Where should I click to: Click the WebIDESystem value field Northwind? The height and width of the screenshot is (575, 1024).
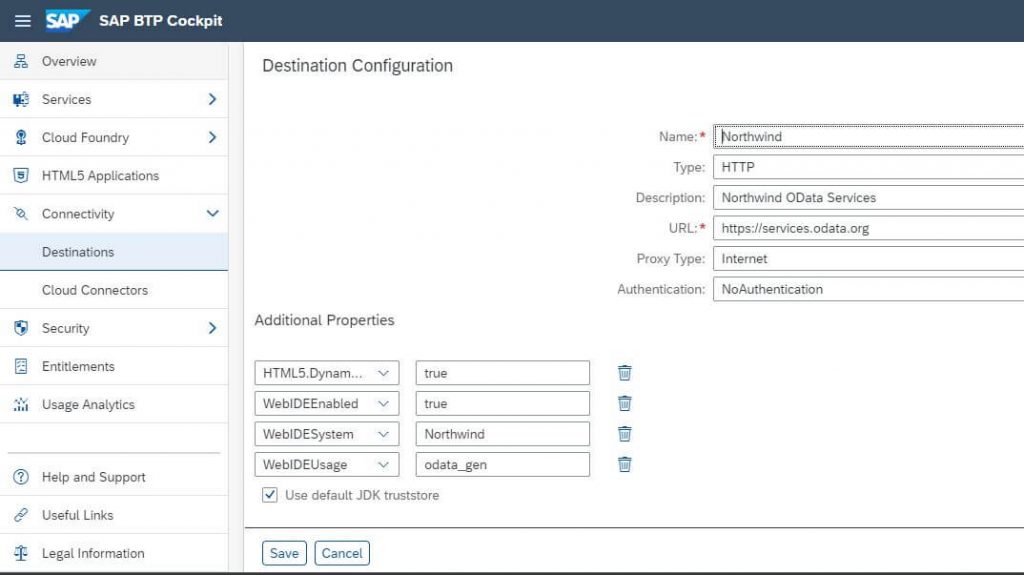pos(503,435)
